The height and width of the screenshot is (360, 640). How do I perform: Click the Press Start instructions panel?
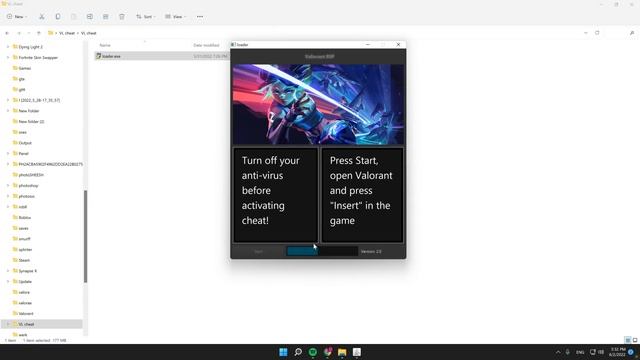click(362, 195)
